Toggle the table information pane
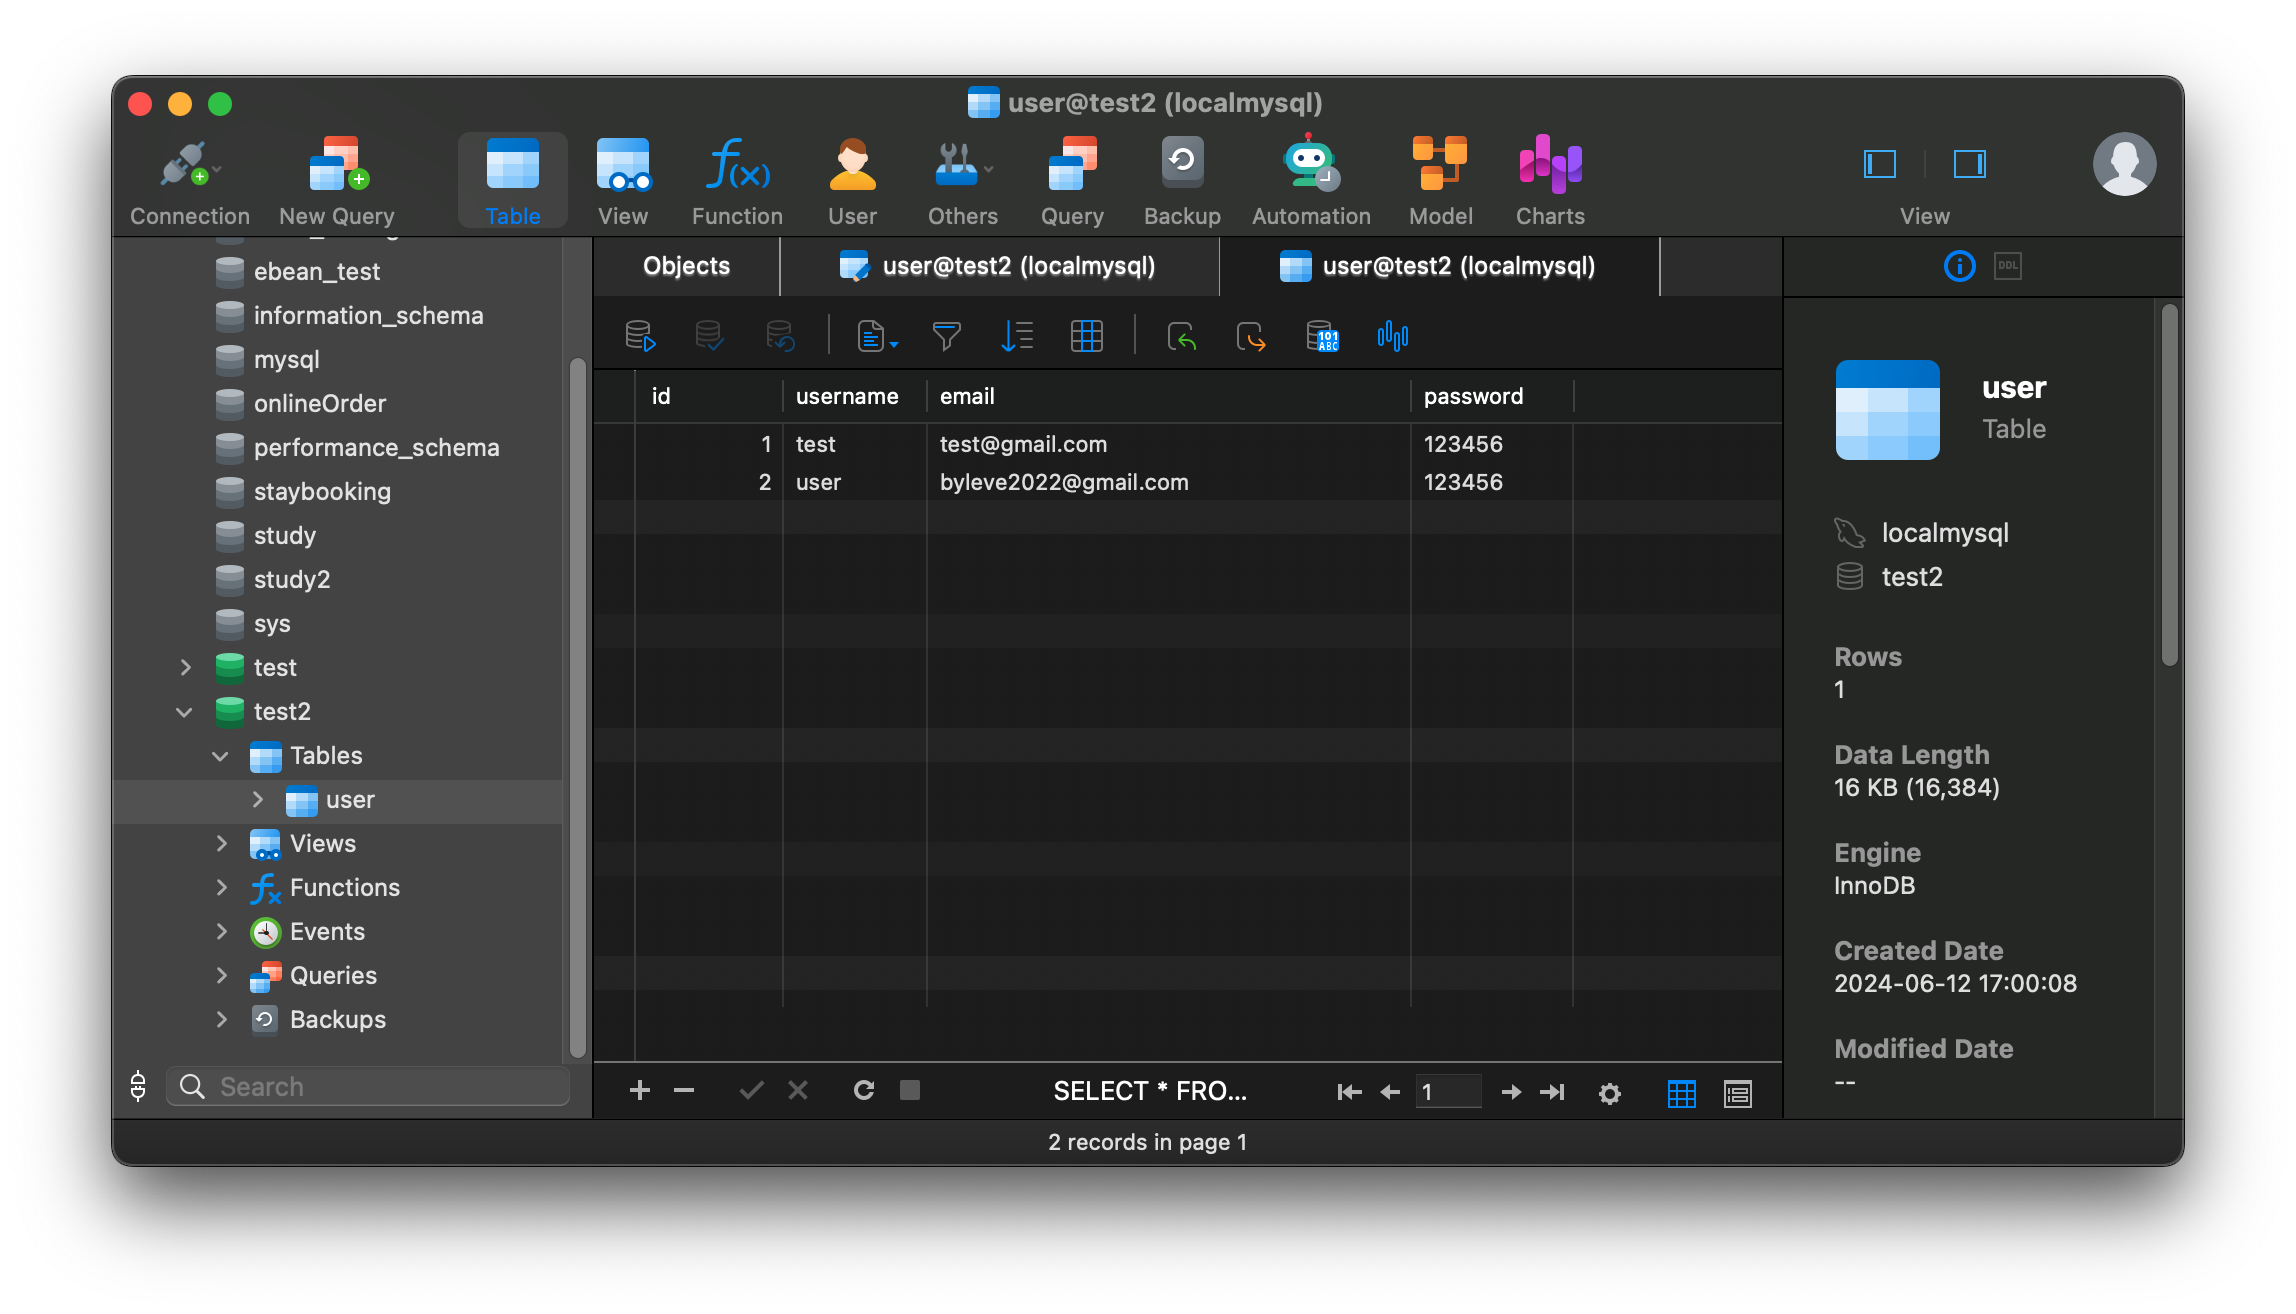Image resolution: width=2296 pixels, height=1314 pixels. [1959, 266]
